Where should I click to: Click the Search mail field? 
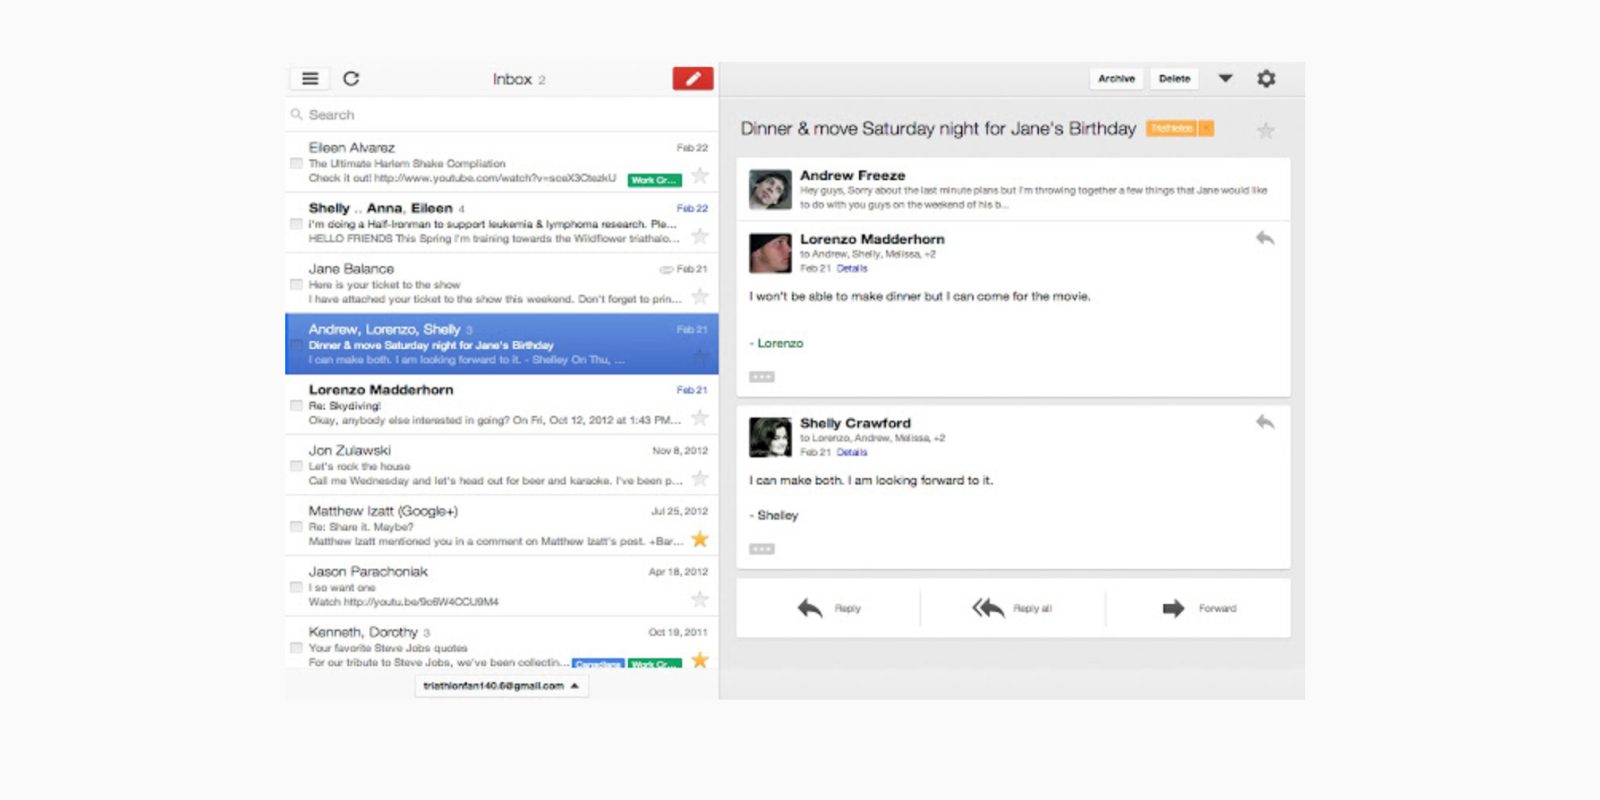500,115
